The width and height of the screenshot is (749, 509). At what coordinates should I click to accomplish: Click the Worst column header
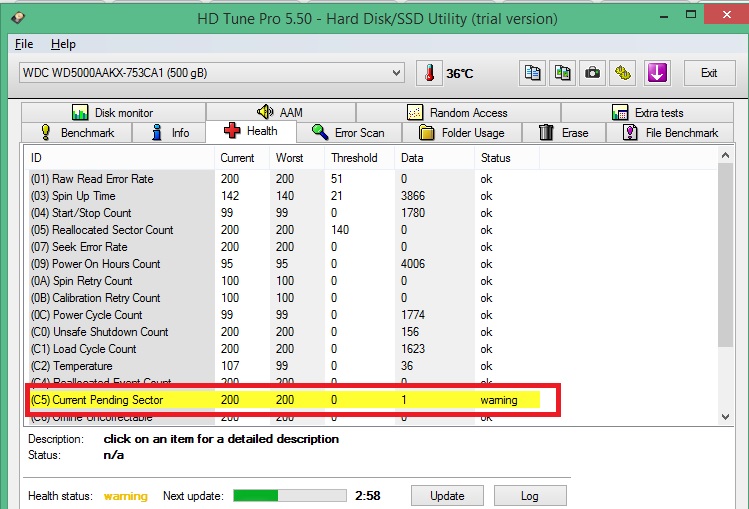[297, 158]
